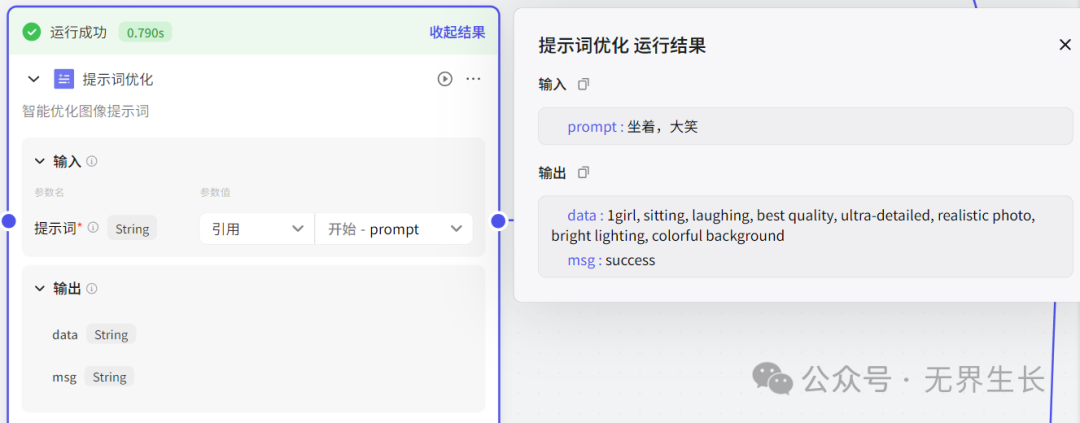1080x423 pixels.
Task: Click the 智能优化图像提示词 description
Action: tap(85, 111)
